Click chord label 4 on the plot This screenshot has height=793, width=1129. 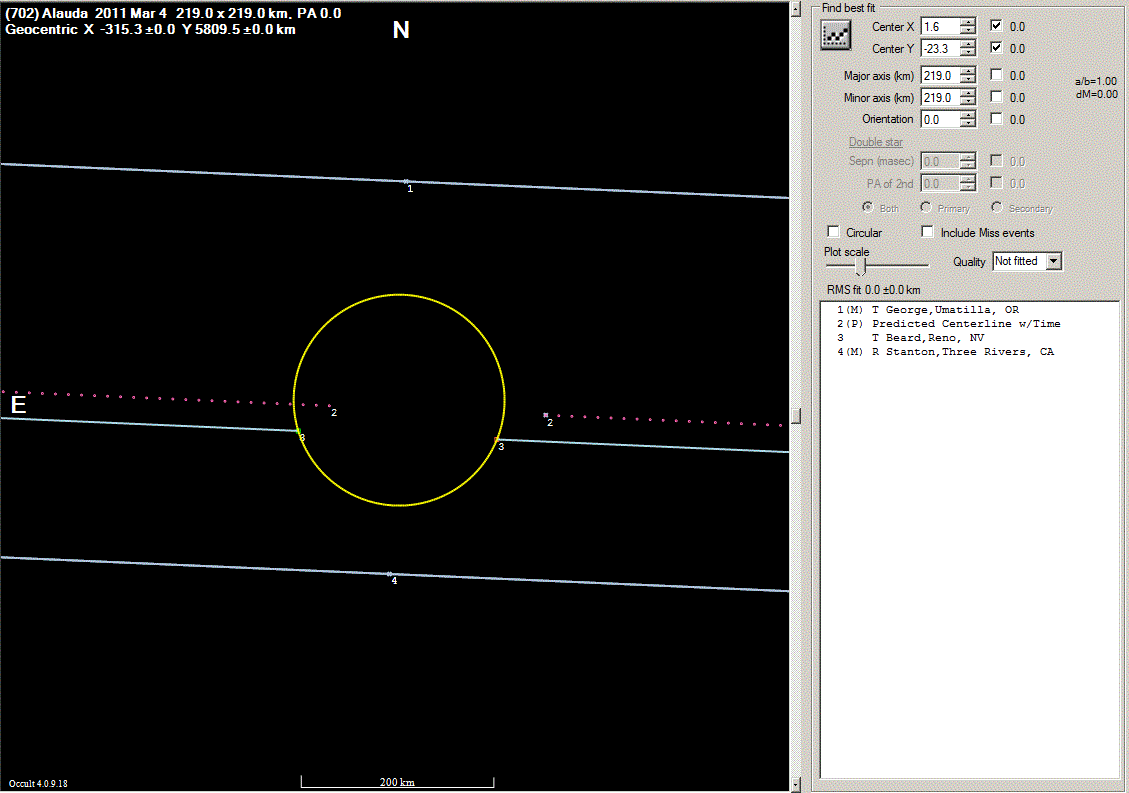[x=394, y=581]
